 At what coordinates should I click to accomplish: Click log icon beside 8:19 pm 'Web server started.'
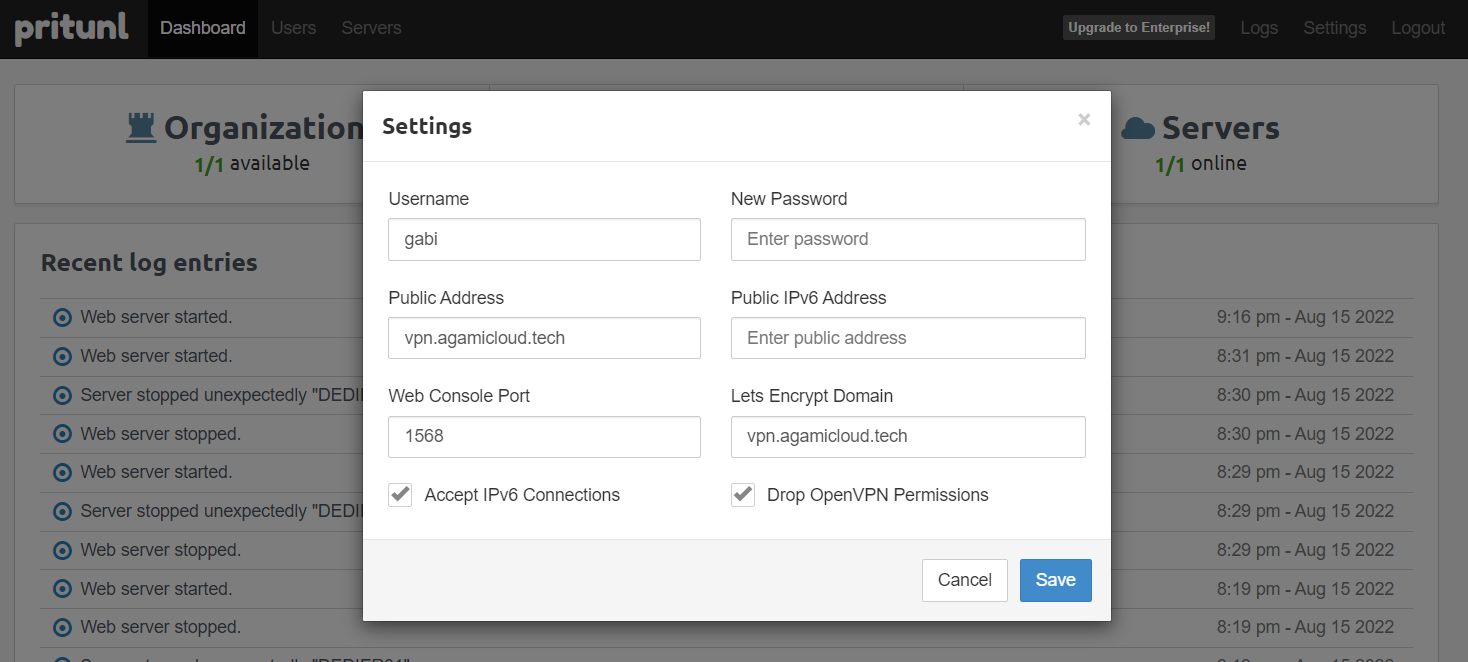62,589
